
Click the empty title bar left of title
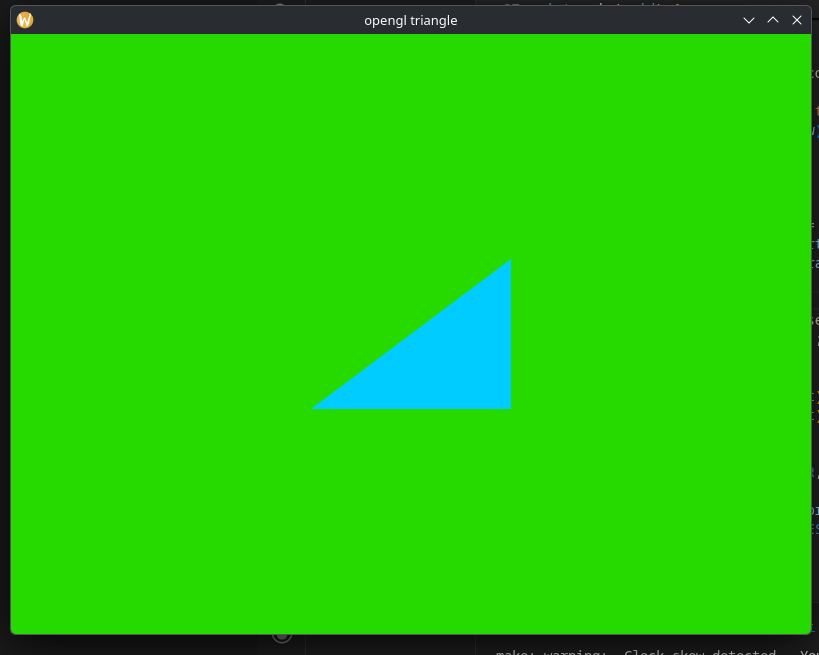click(200, 20)
